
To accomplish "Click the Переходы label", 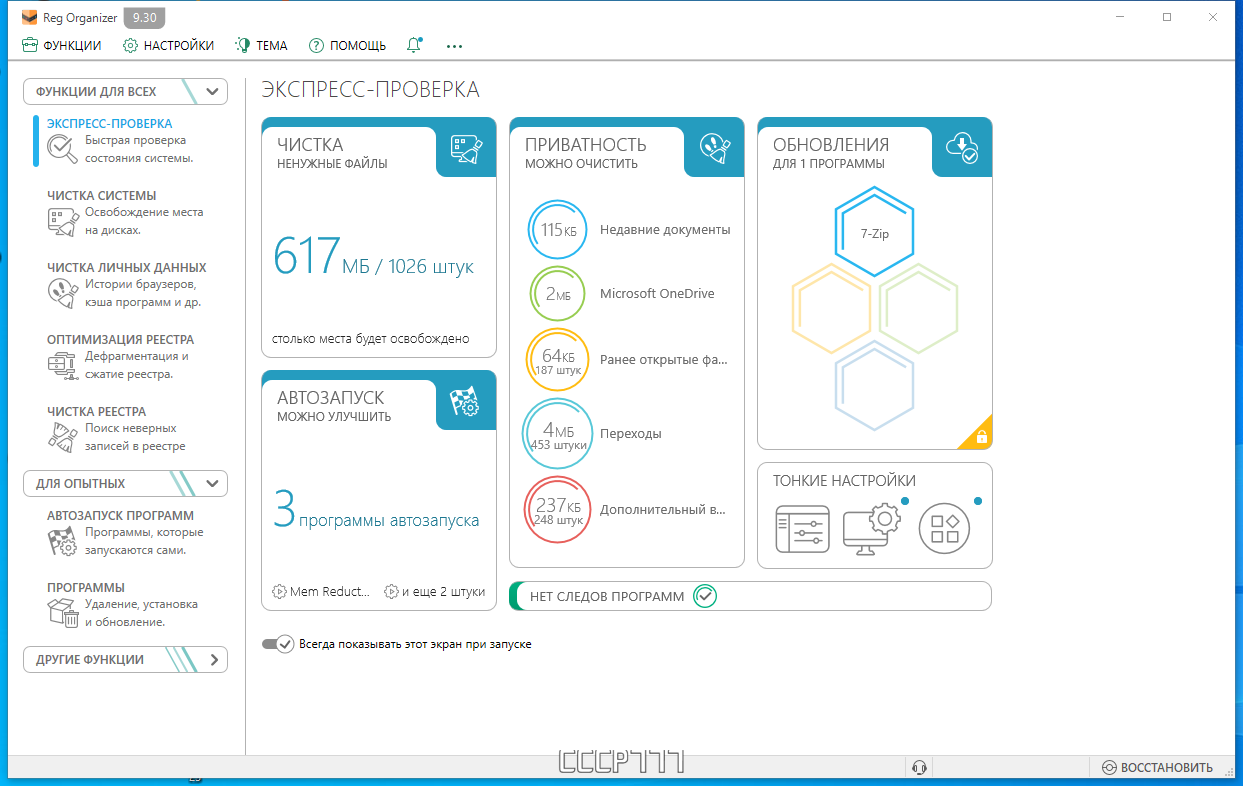I will point(631,434).
